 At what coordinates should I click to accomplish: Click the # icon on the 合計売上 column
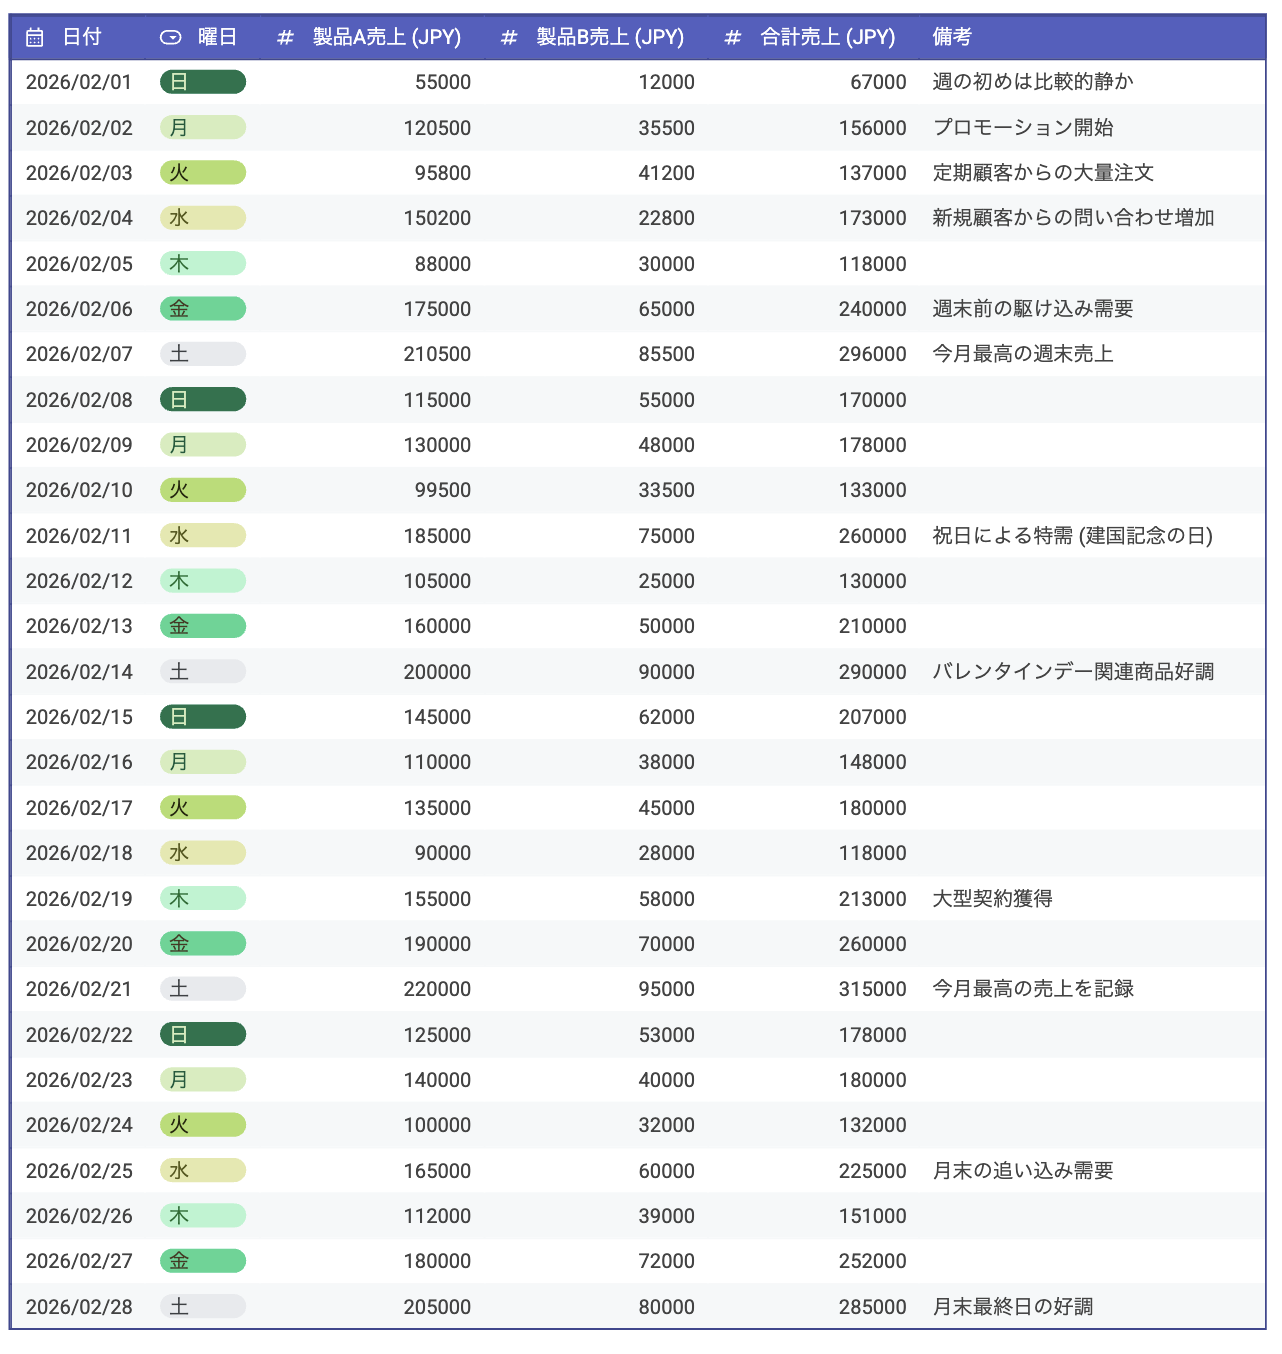click(x=732, y=37)
